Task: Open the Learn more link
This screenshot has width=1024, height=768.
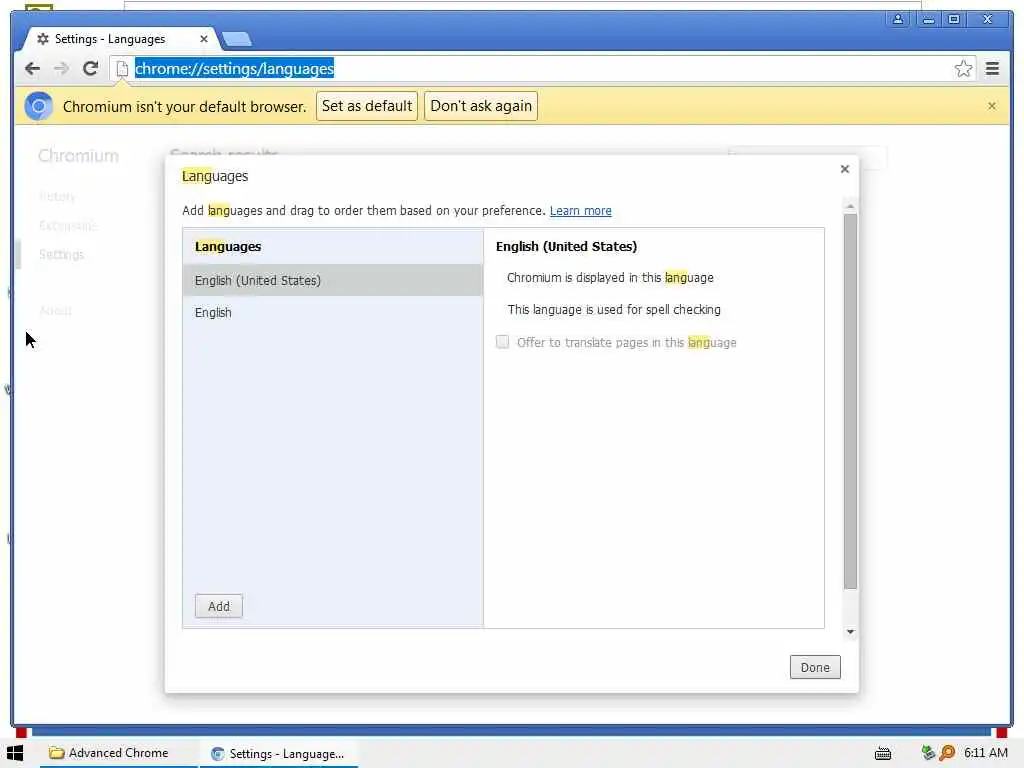Action: 581,211
